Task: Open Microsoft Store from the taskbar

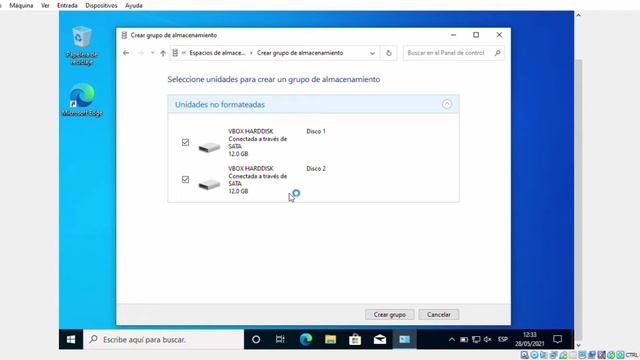Action: click(355, 339)
